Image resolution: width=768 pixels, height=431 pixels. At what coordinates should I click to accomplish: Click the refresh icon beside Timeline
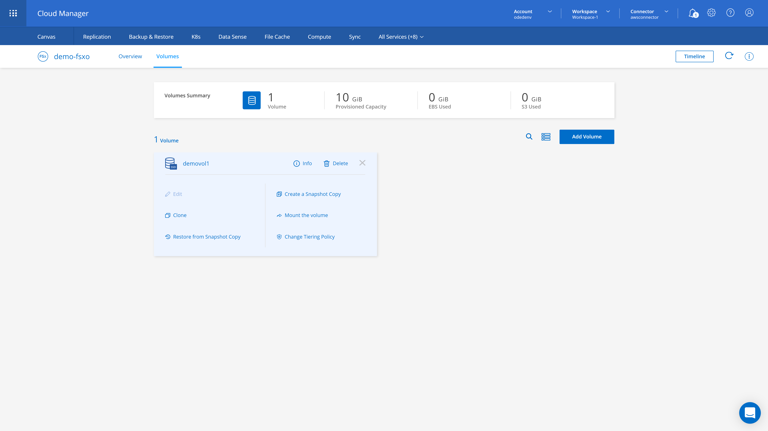pyautogui.click(x=729, y=56)
